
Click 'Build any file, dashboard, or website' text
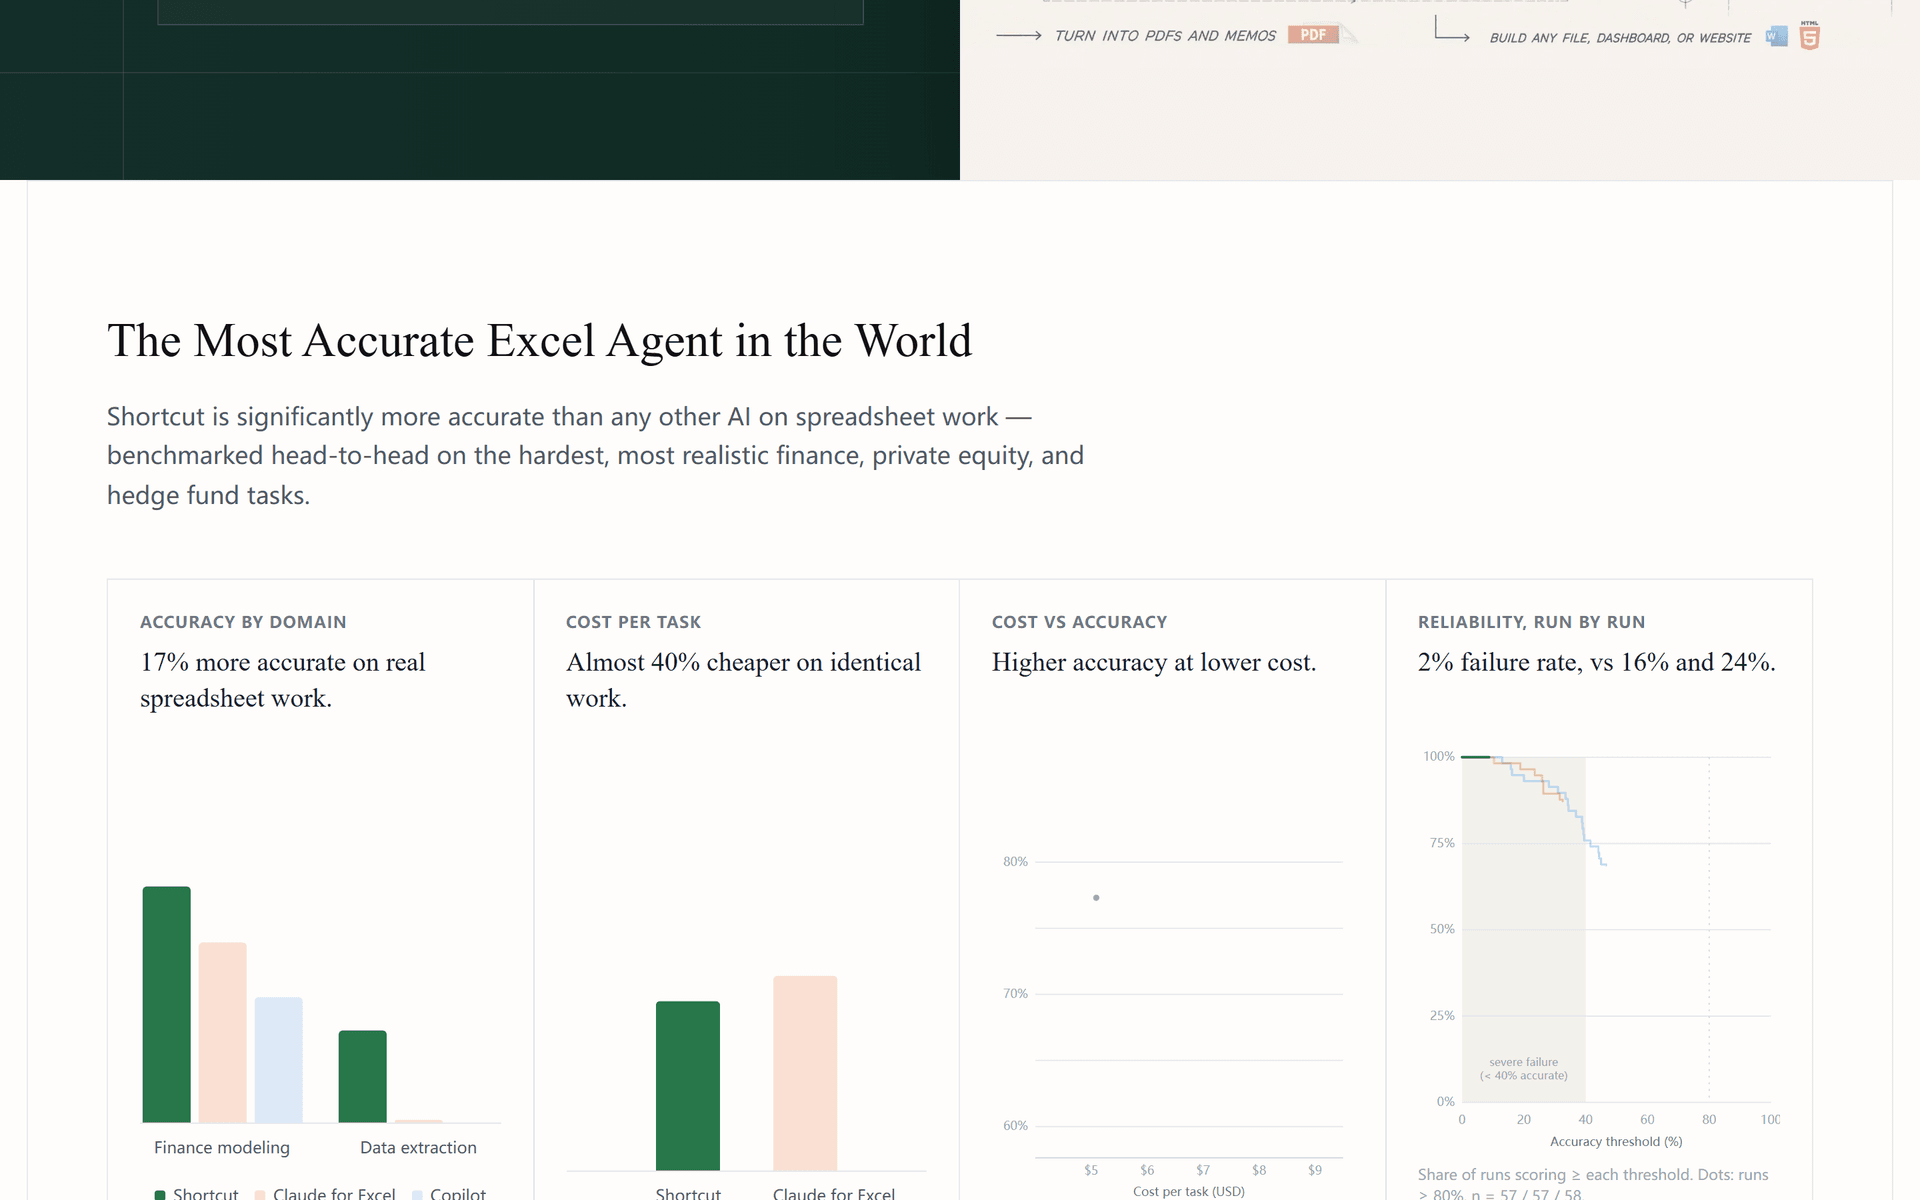tap(1620, 38)
